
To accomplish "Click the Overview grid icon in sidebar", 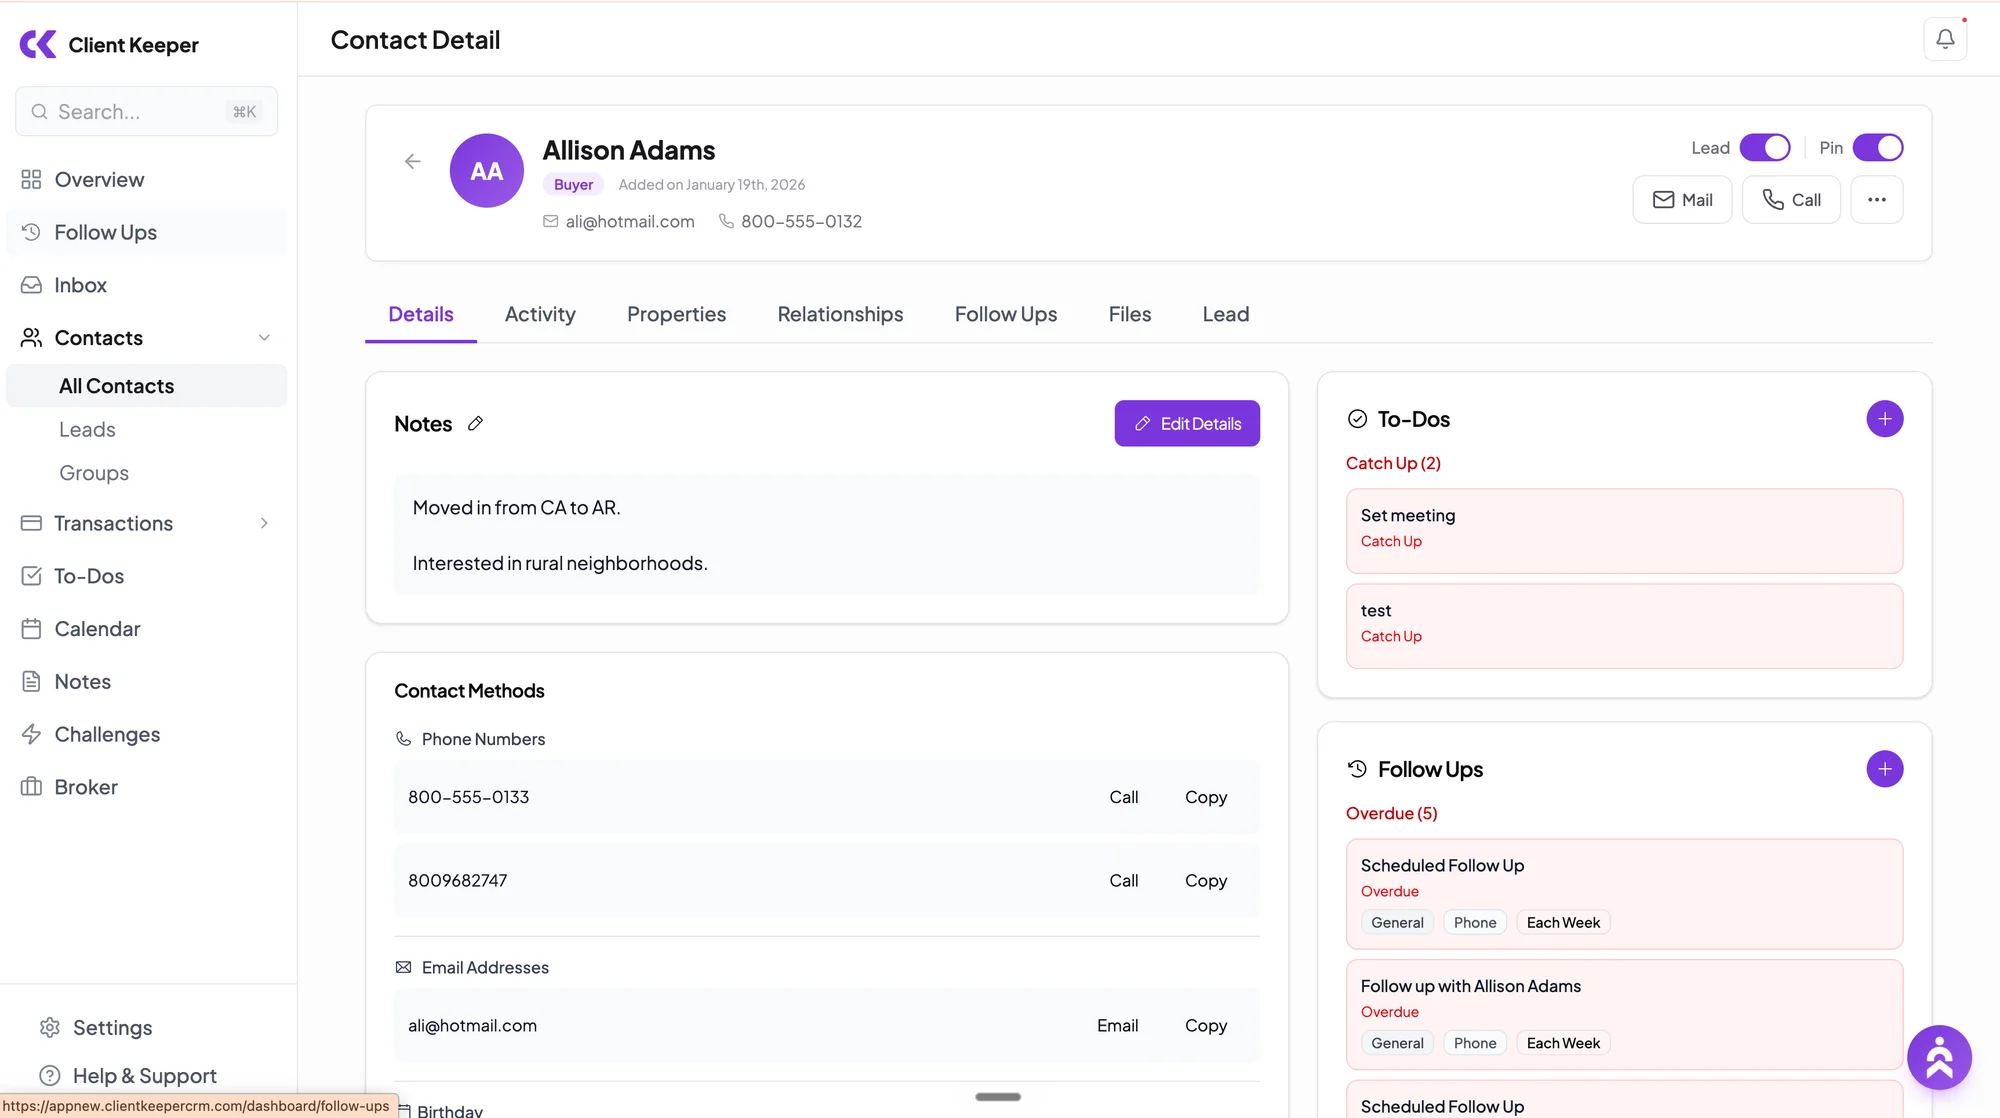I will pyautogui.click(x=31, y=179).
